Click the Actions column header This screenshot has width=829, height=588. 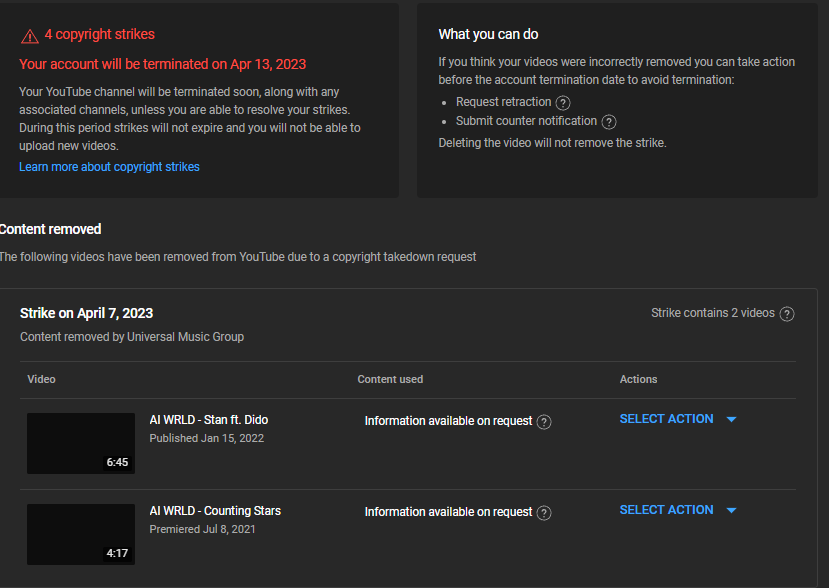pyautogui.click(x=638, y=379)
